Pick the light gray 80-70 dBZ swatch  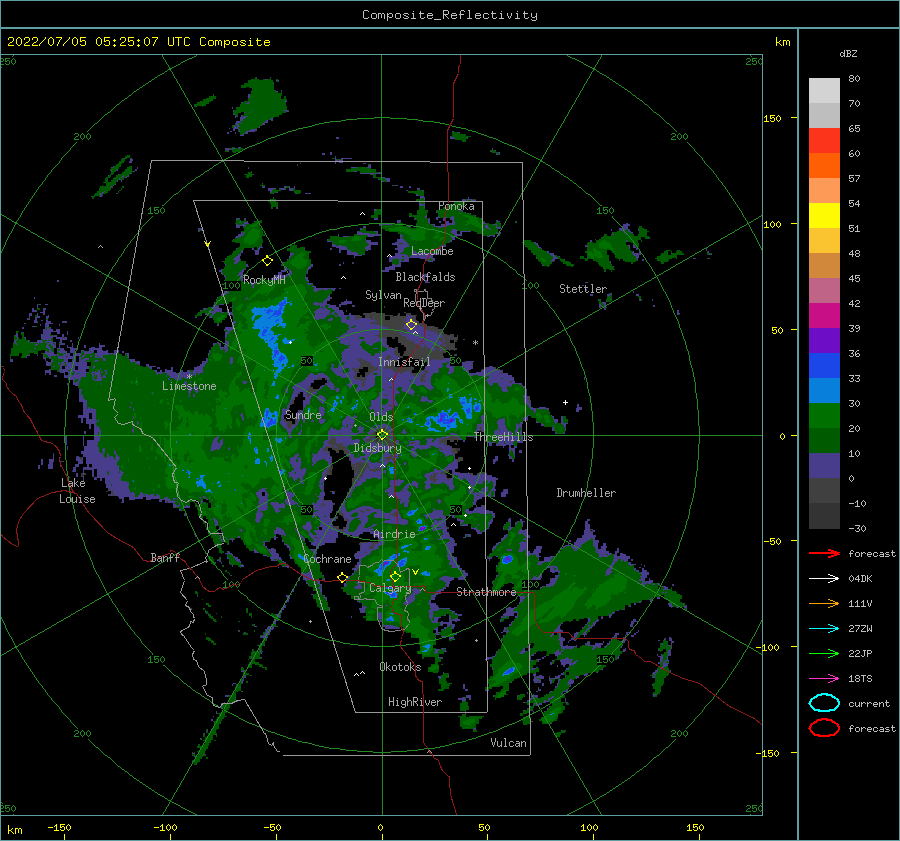click(x=824, y=91)
